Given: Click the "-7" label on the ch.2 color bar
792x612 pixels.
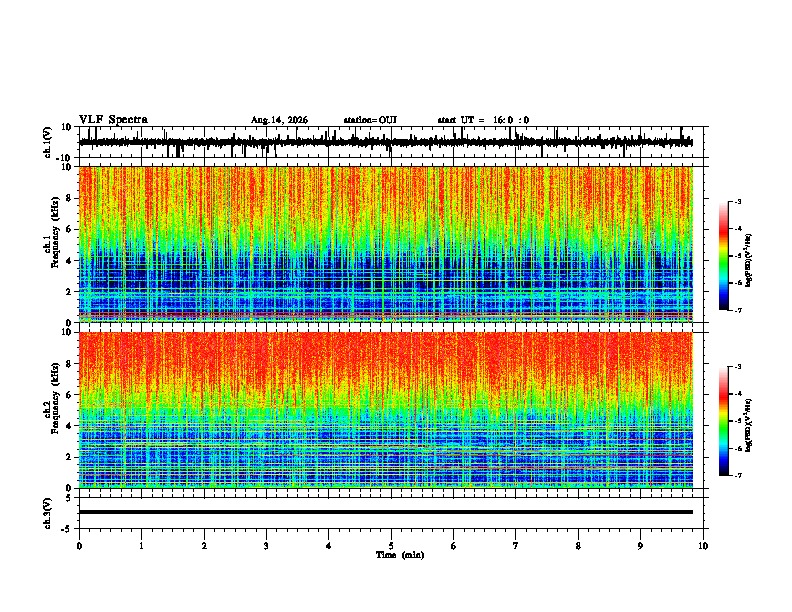Looking at the screenshot, I should (x=737, y=475).
